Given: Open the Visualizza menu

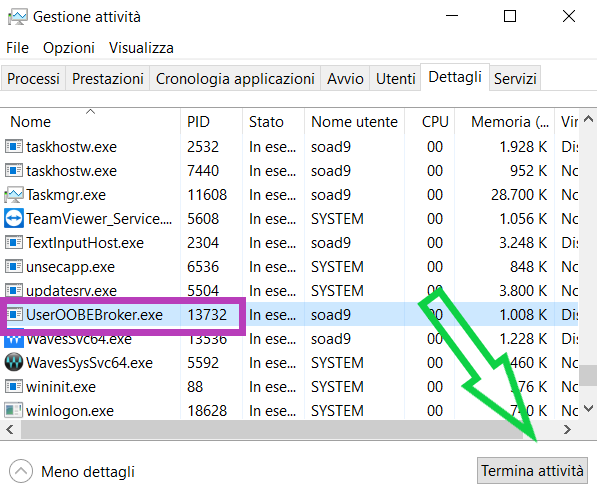Looking at the screenshot, I should click(141, 48).
